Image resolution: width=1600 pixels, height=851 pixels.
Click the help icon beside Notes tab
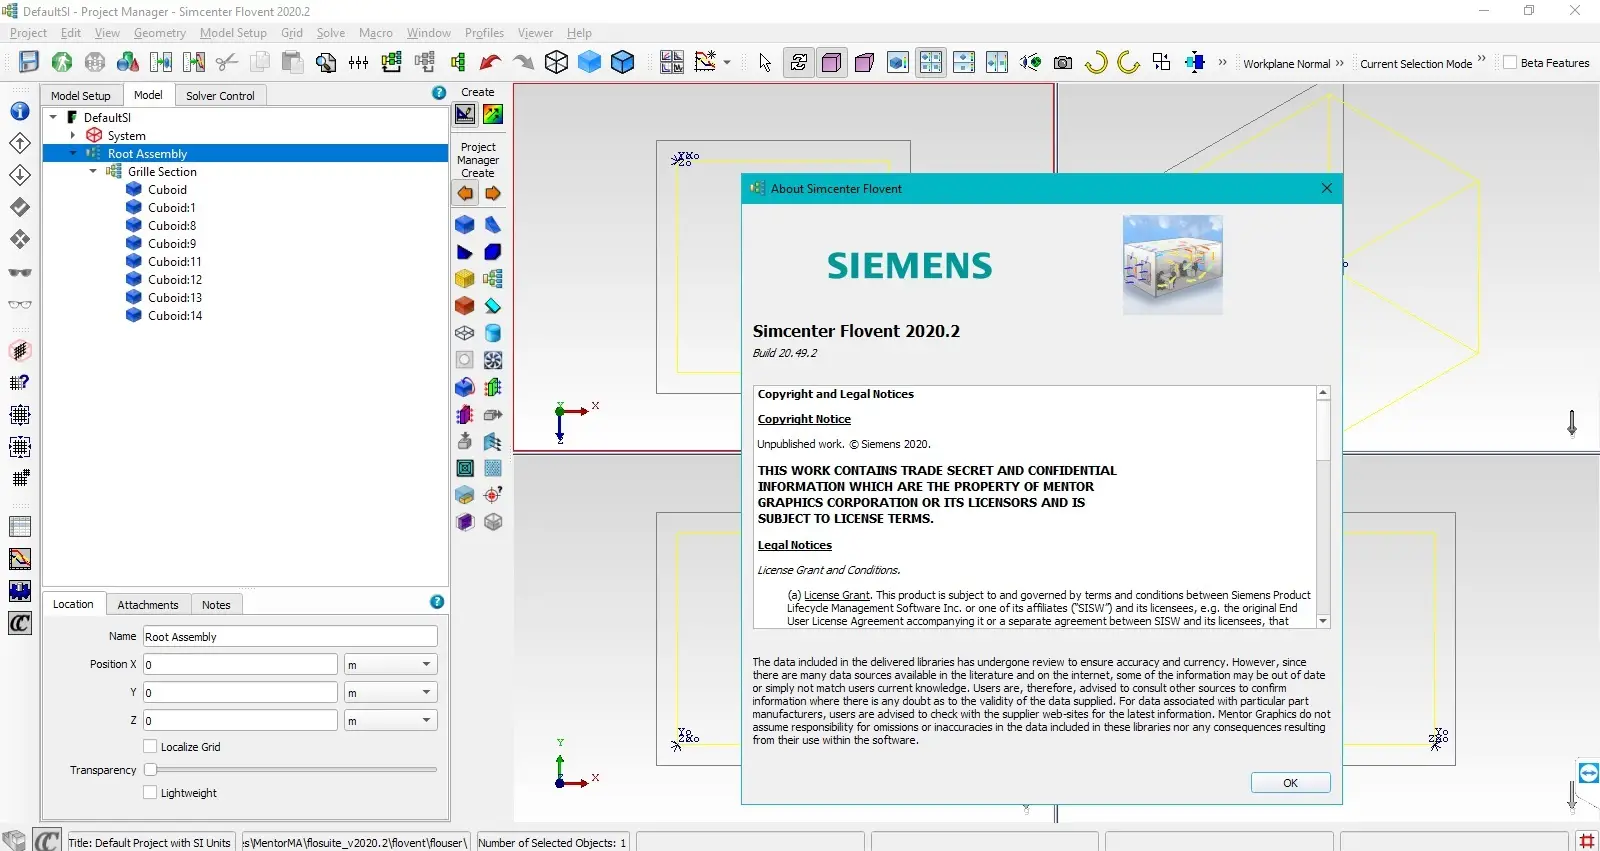click(x=437, y=602)
